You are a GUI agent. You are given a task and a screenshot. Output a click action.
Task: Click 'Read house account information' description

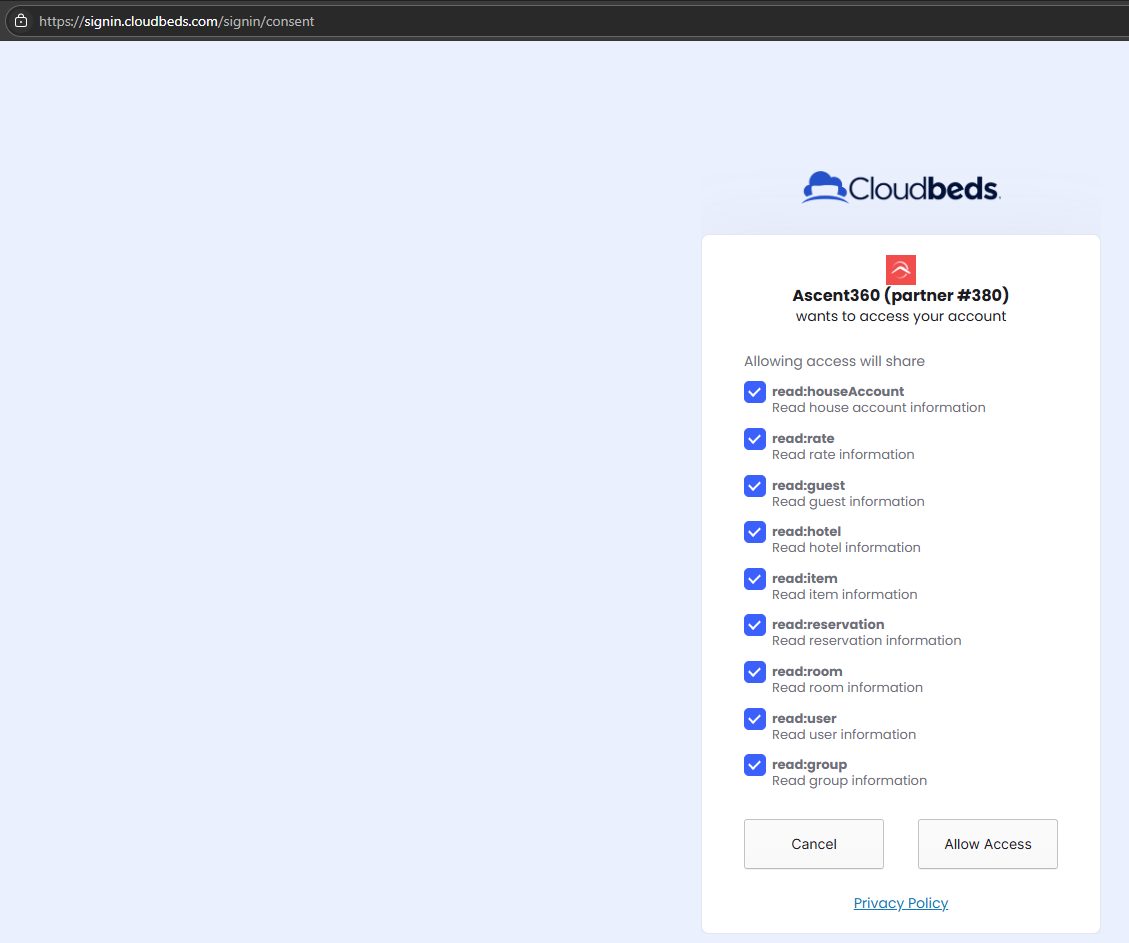(878, 407)
